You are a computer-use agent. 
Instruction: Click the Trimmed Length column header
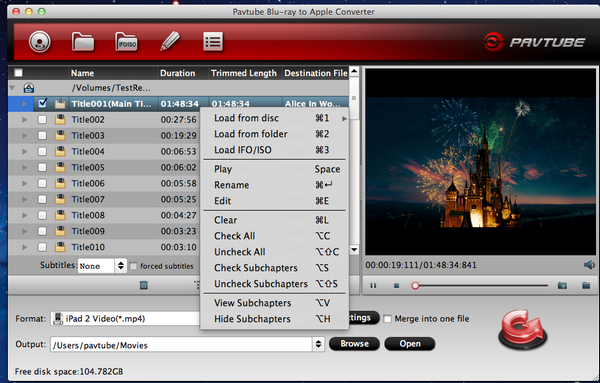point(244,73)
